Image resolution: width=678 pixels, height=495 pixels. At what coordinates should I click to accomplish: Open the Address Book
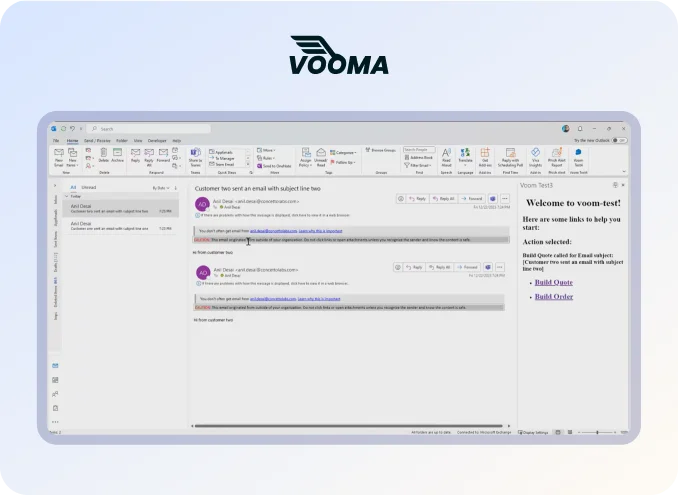pos(419,157)
